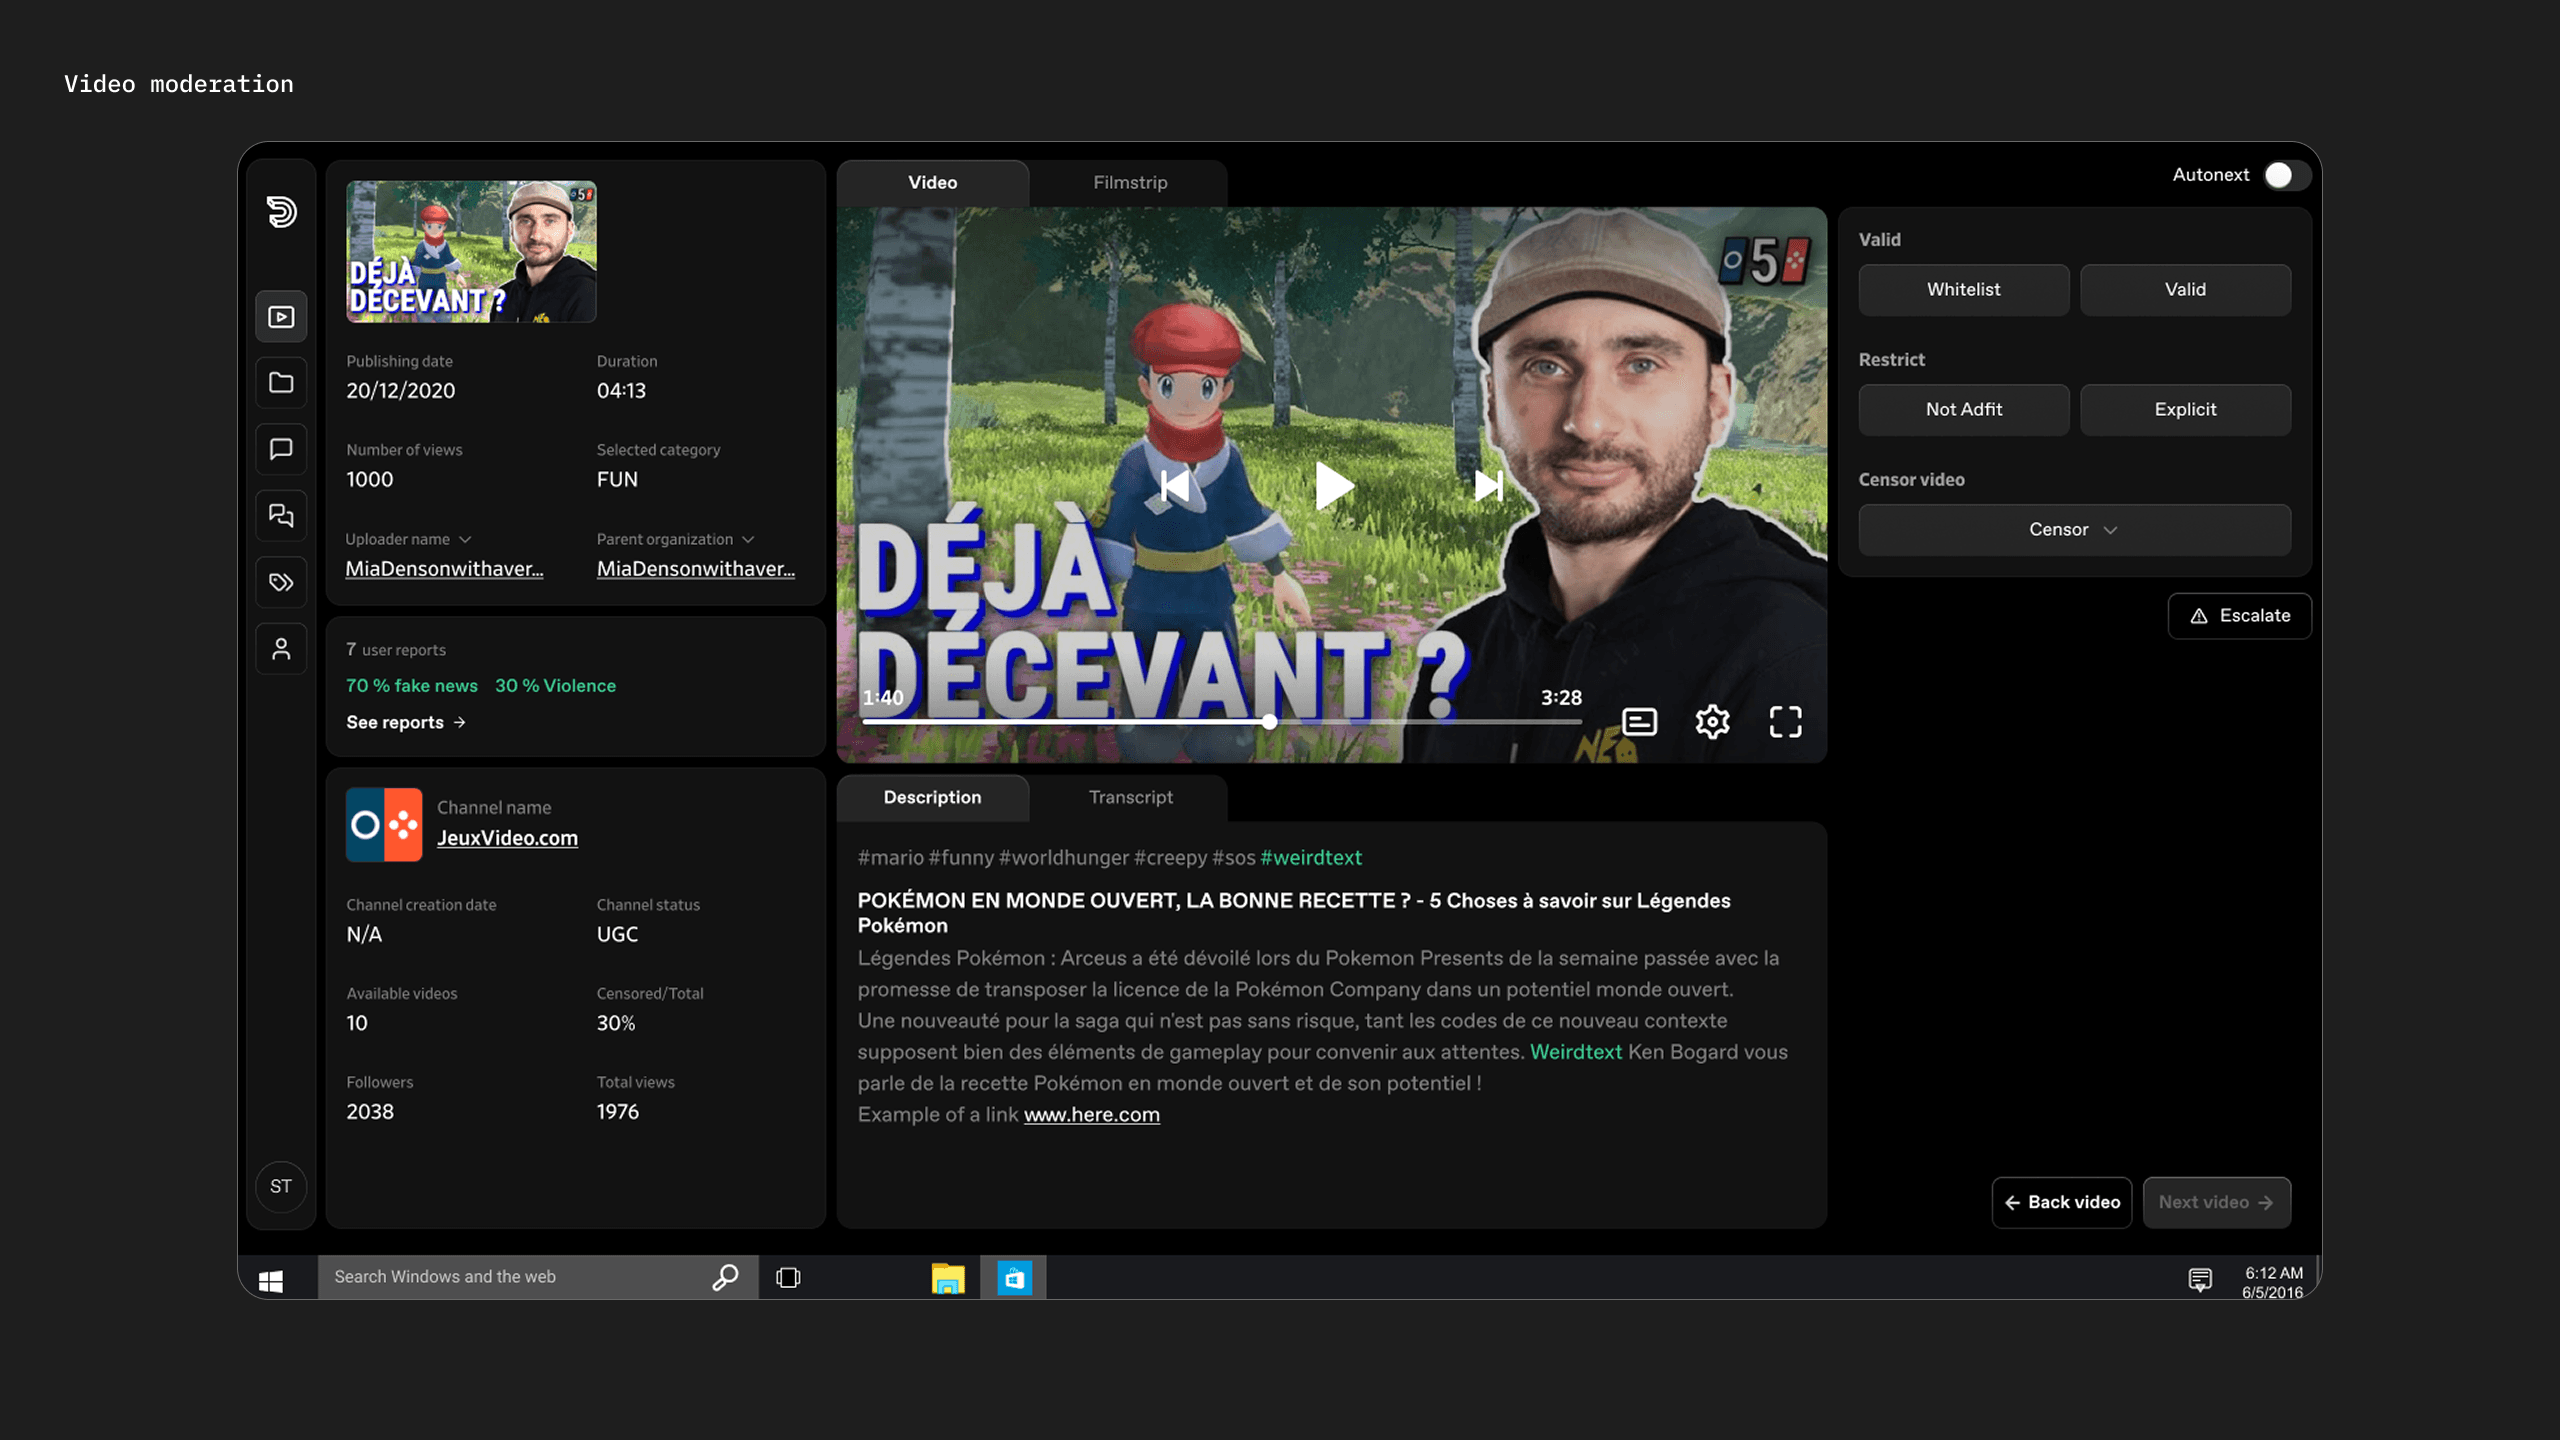The image size is (2560, 1440).
Task: Open the See reports link
Action: [405, 722]
